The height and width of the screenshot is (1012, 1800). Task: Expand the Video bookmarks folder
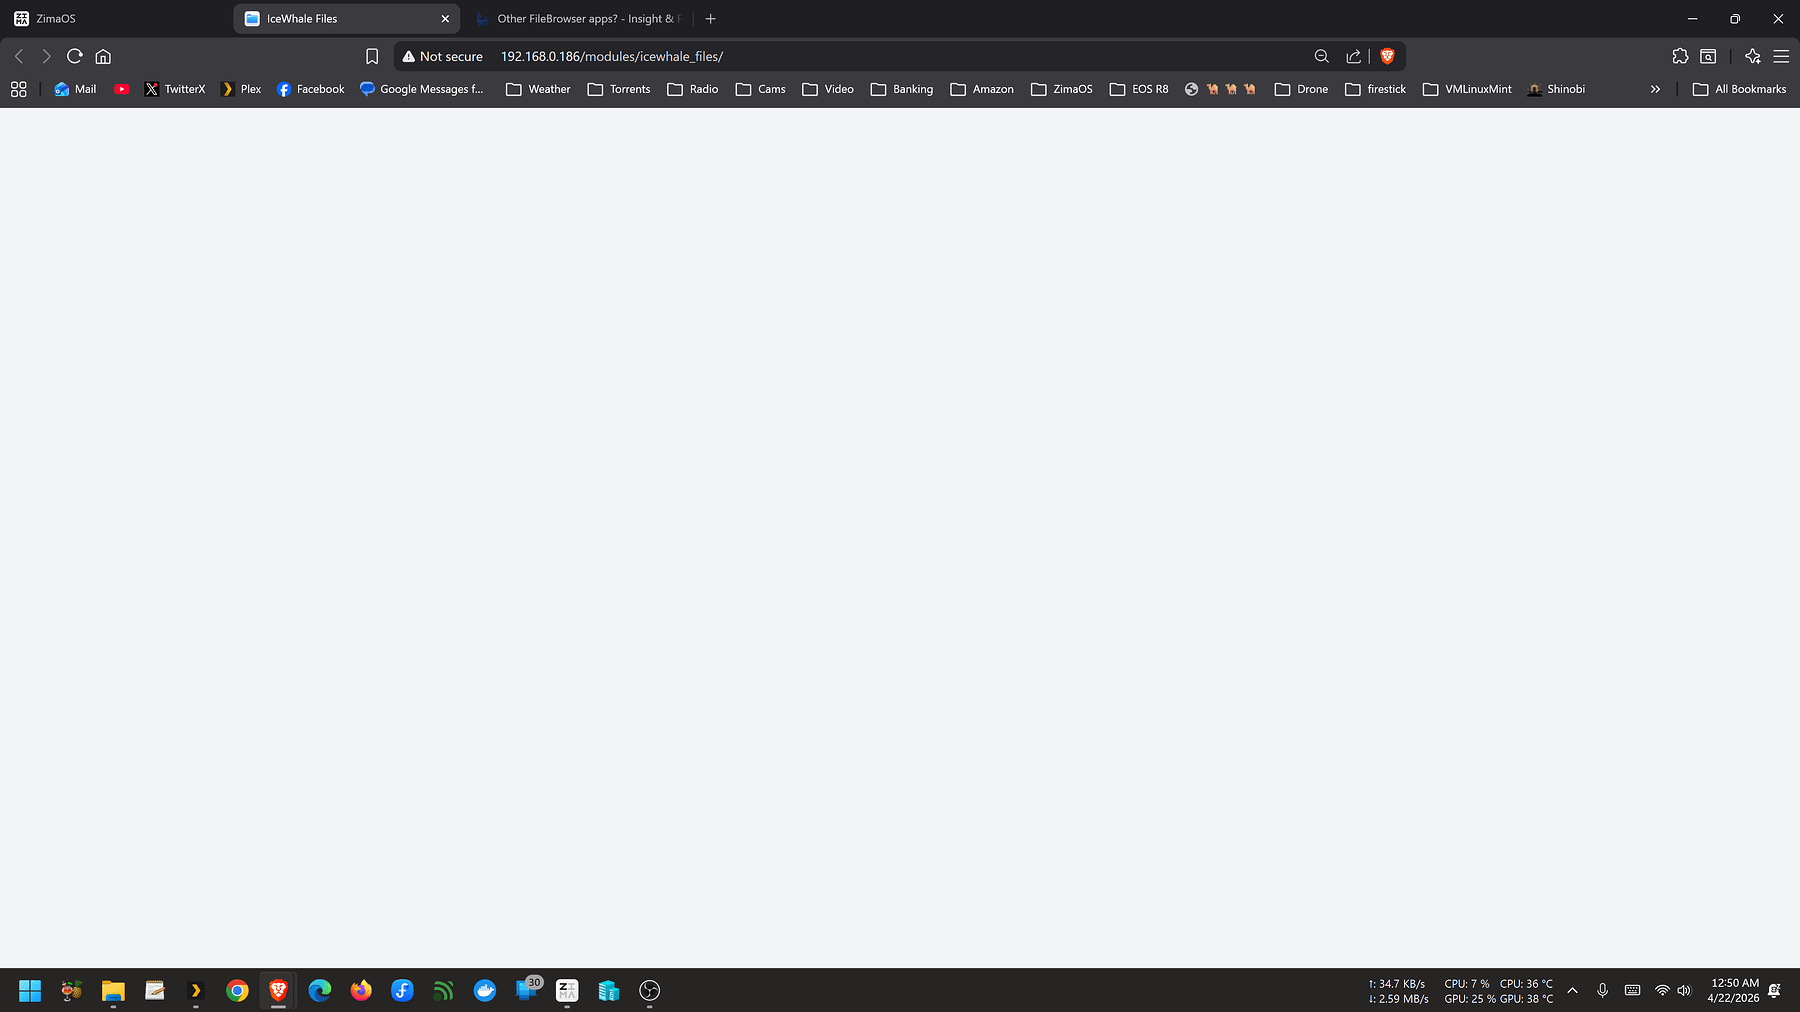[828, 89]
